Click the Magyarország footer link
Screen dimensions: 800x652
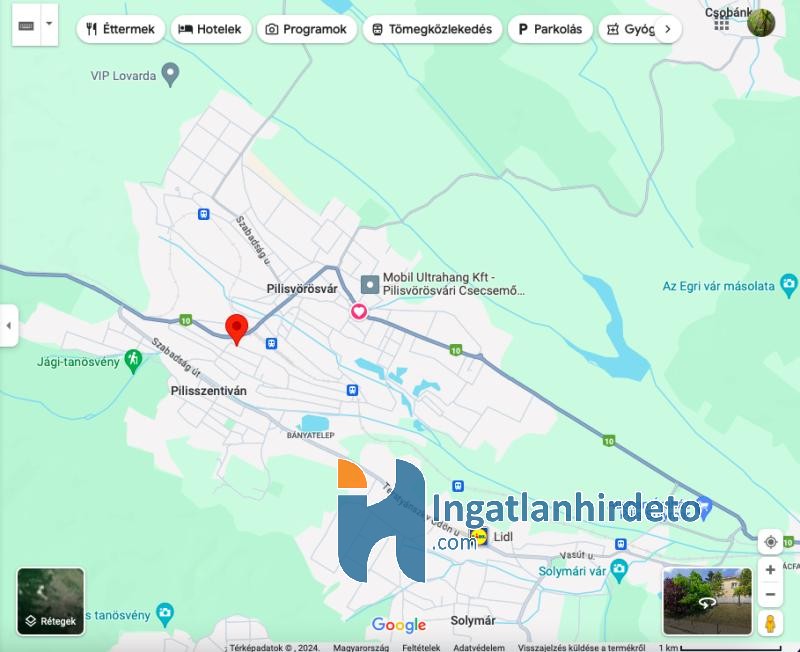[x=361, y=647]
